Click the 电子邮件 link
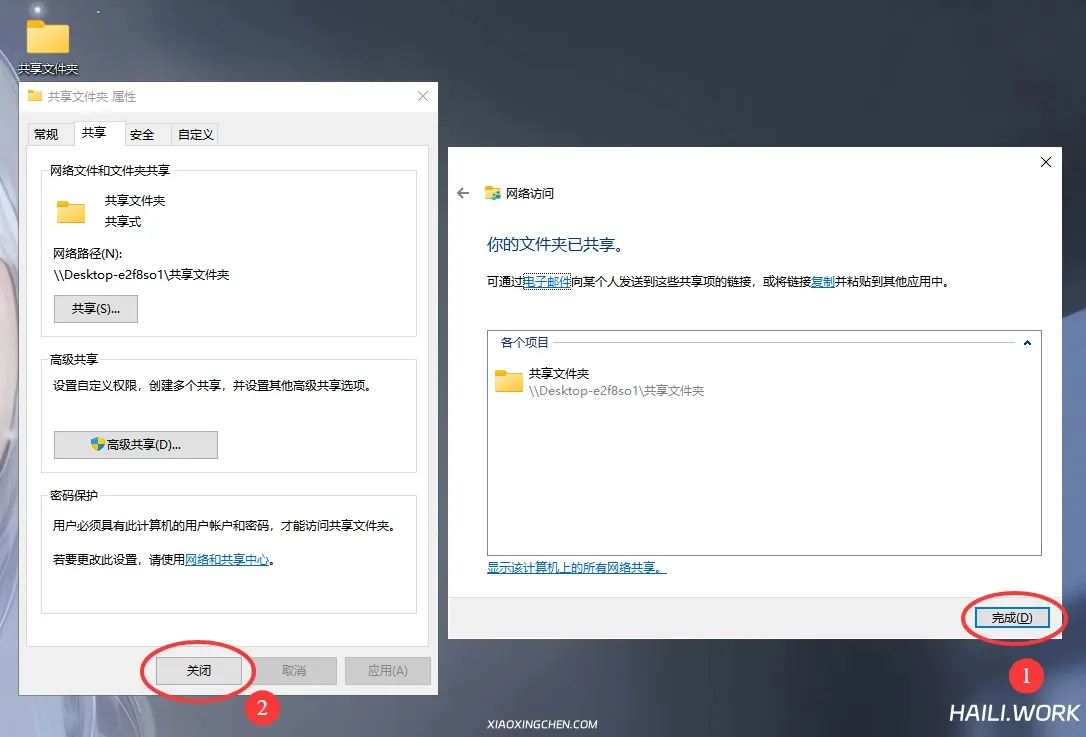 [546, 282]
